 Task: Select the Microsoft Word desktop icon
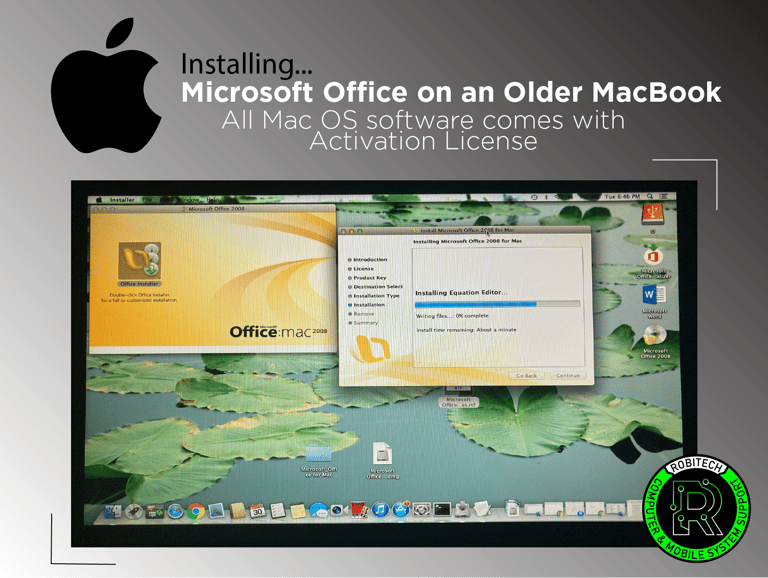653,294
